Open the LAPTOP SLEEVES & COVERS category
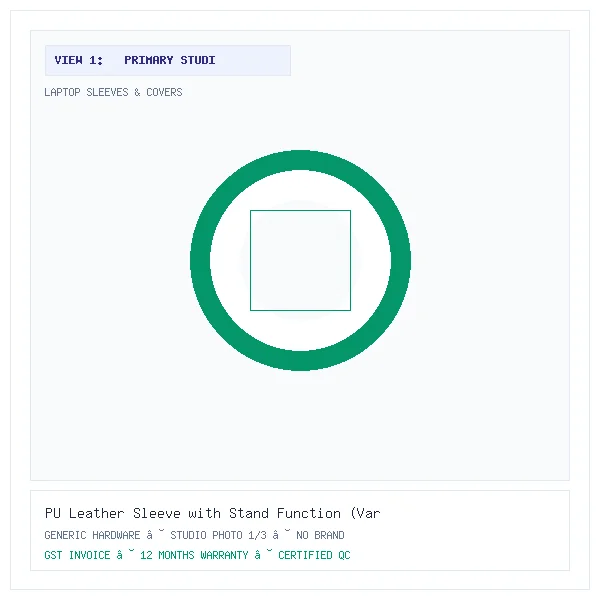The image size is (600, 600). click(x=113, y=92)
